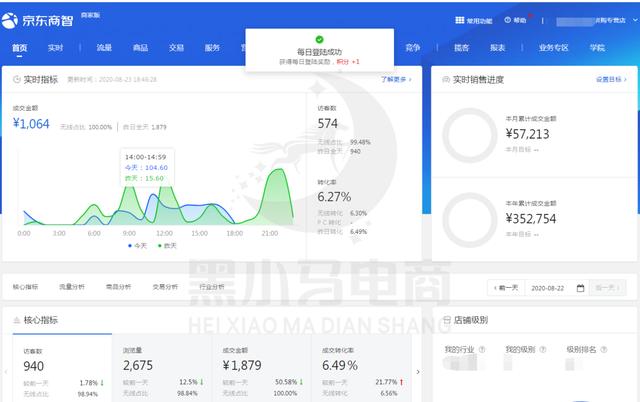Open the 业务专区 tab
This screenshot has width=640, height=402.
[x=553, y=48]
